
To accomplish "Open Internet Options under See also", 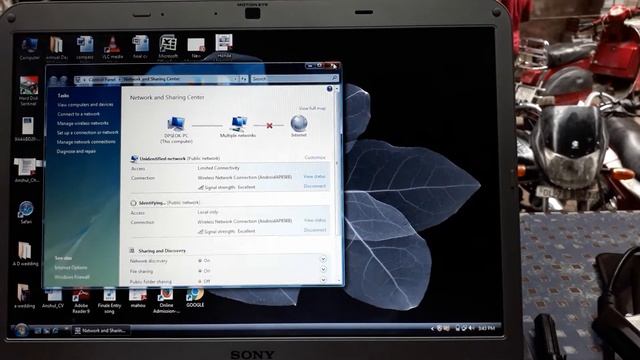I will coord(71,268).
